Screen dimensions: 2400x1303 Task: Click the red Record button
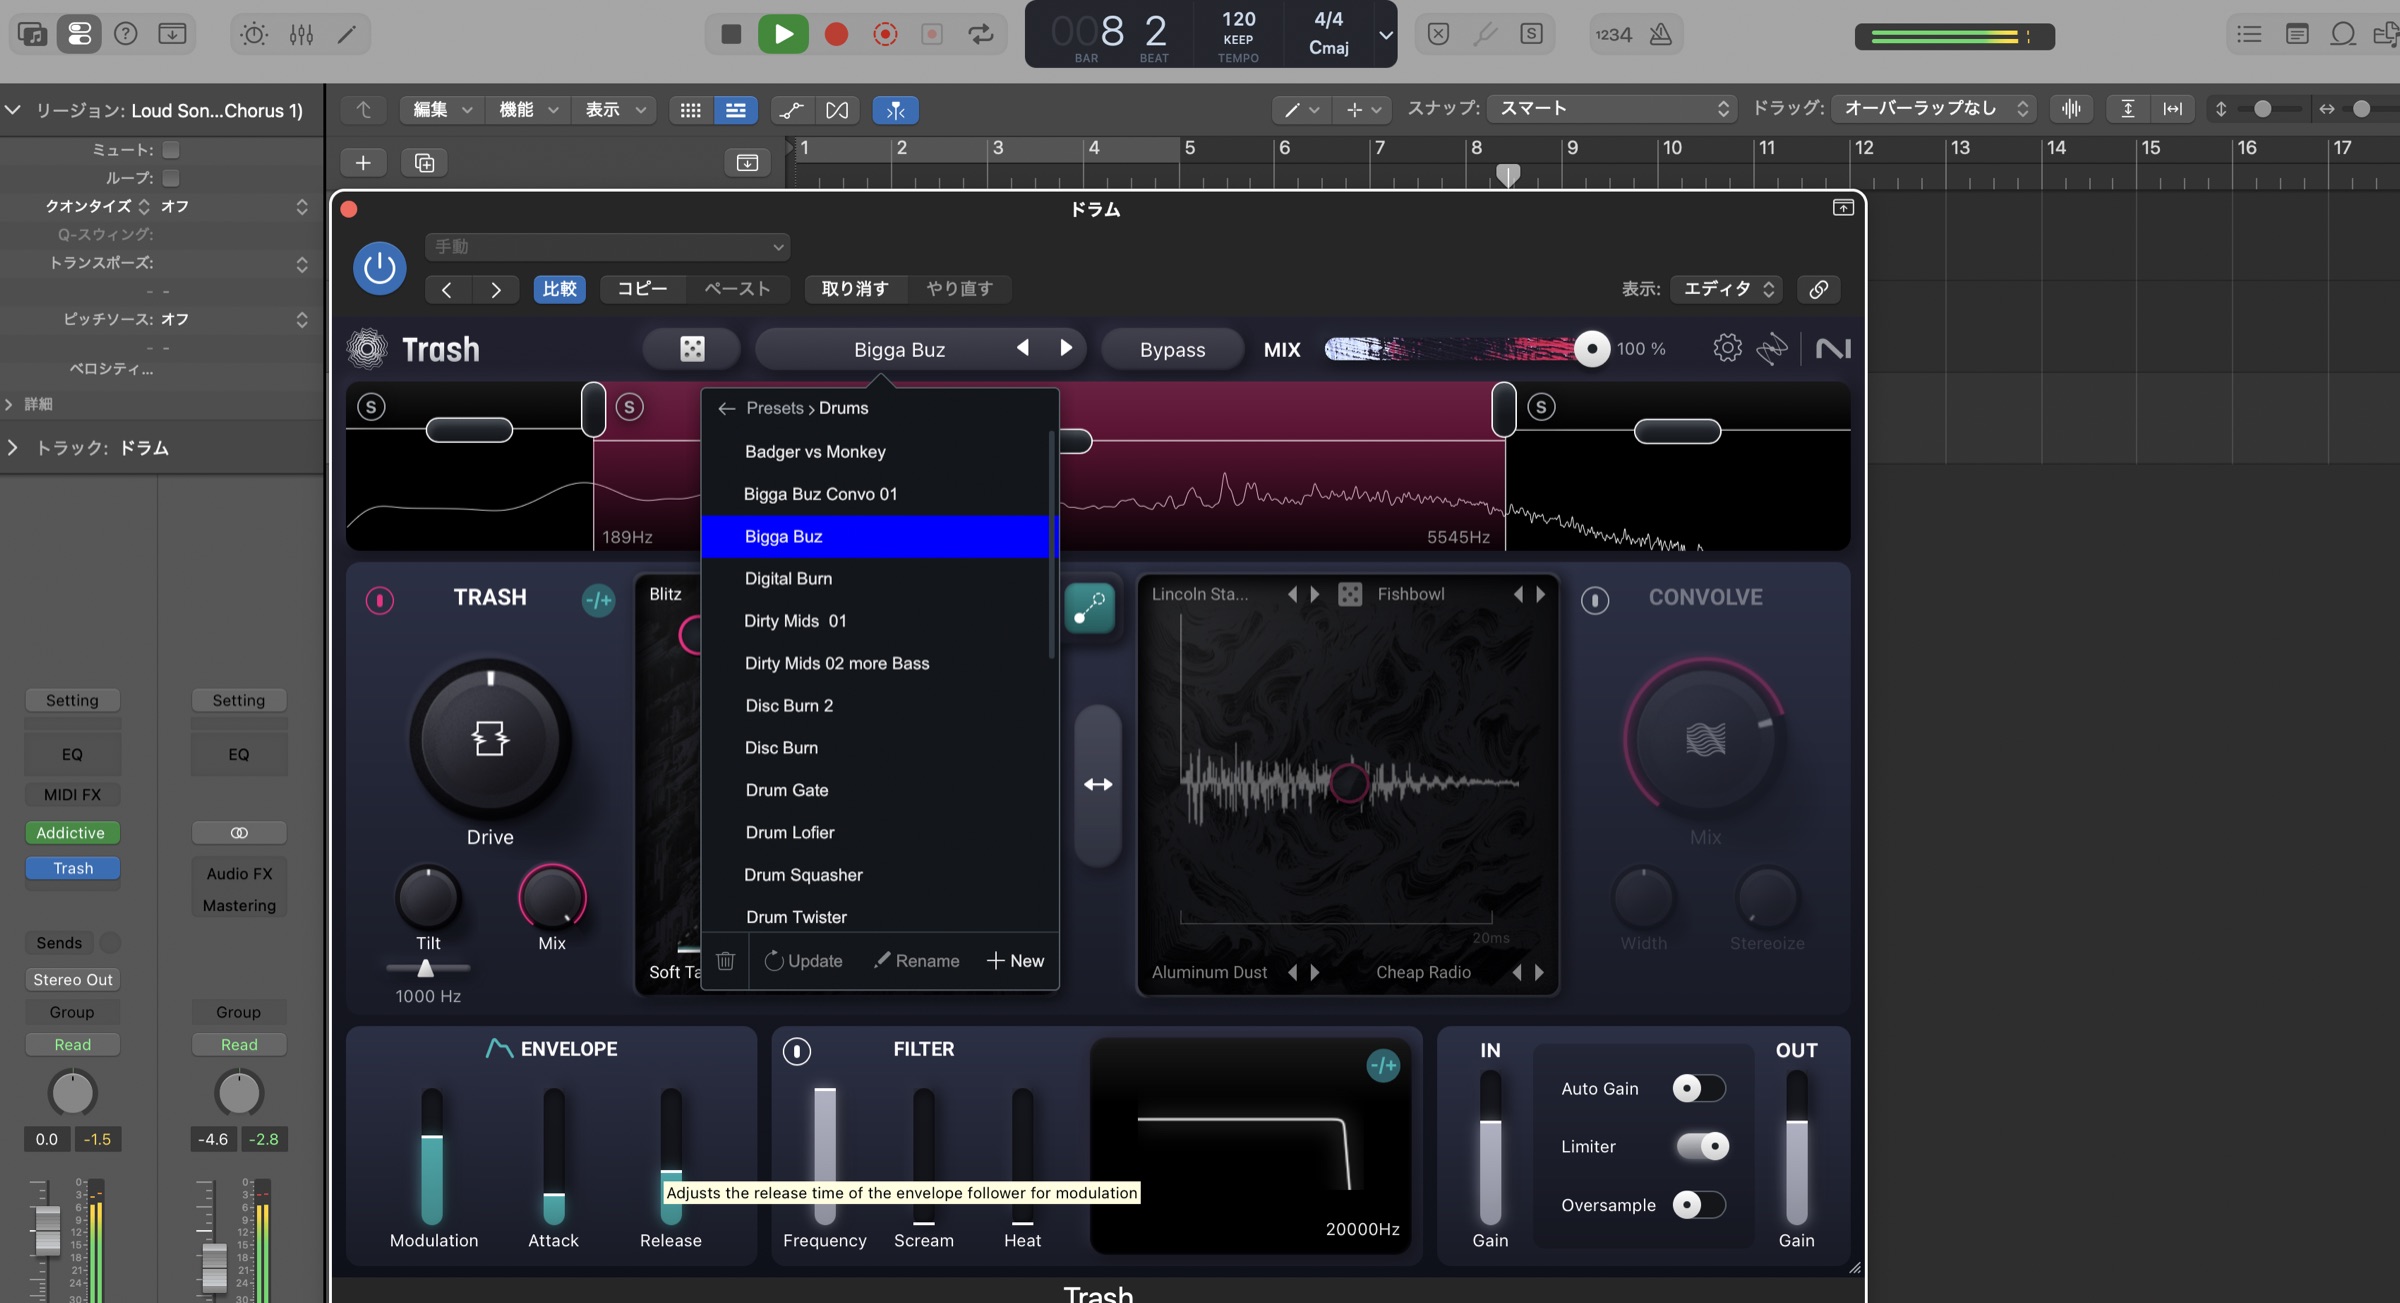[x=836, y=34]
